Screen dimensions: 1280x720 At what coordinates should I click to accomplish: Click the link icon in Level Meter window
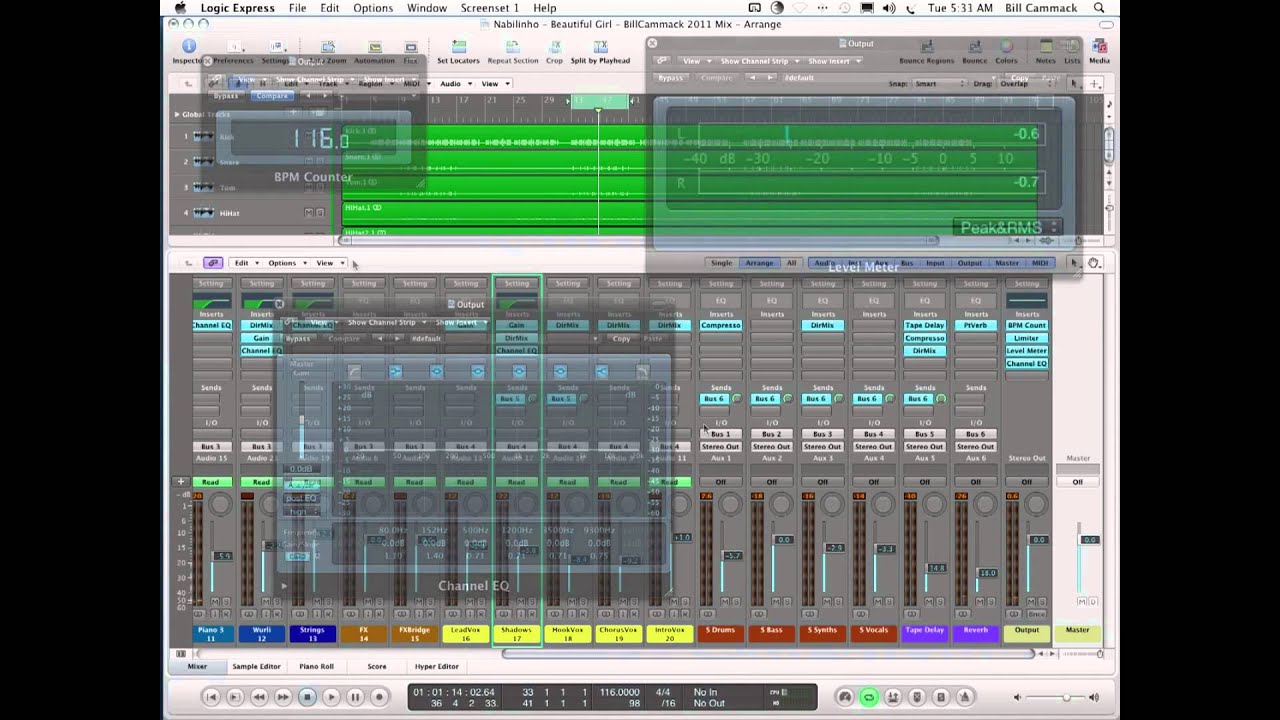coord(661,61)
